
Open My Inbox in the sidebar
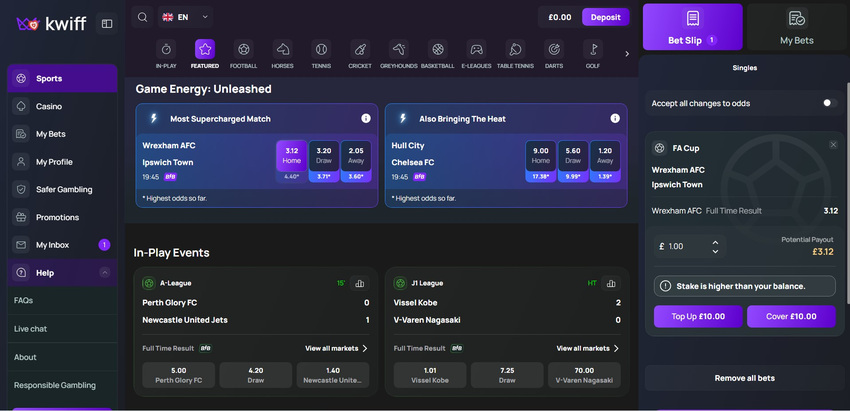[x=62, y=245]
